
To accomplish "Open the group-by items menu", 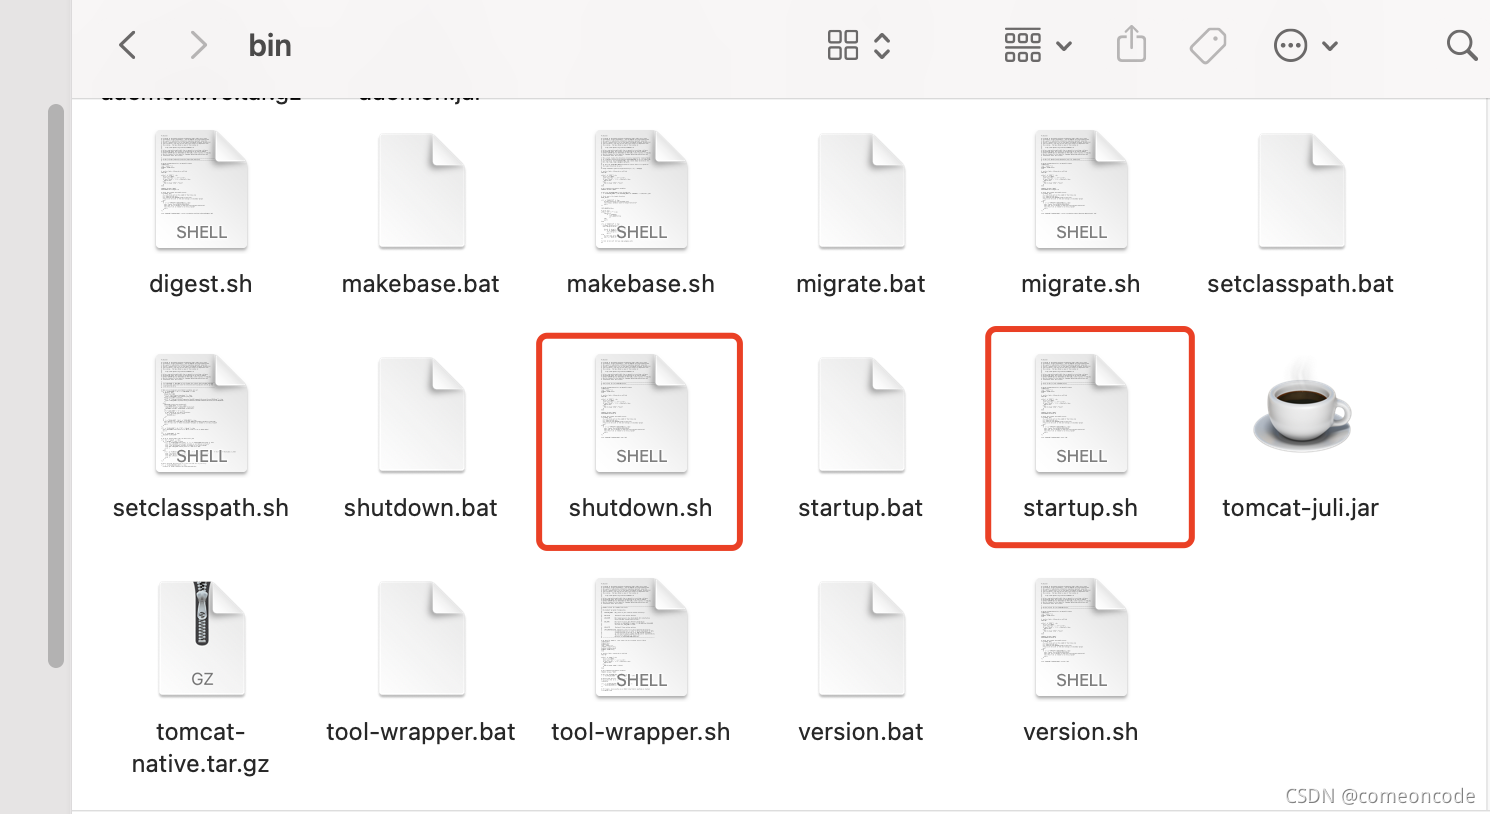I will tap(1037, 45).
